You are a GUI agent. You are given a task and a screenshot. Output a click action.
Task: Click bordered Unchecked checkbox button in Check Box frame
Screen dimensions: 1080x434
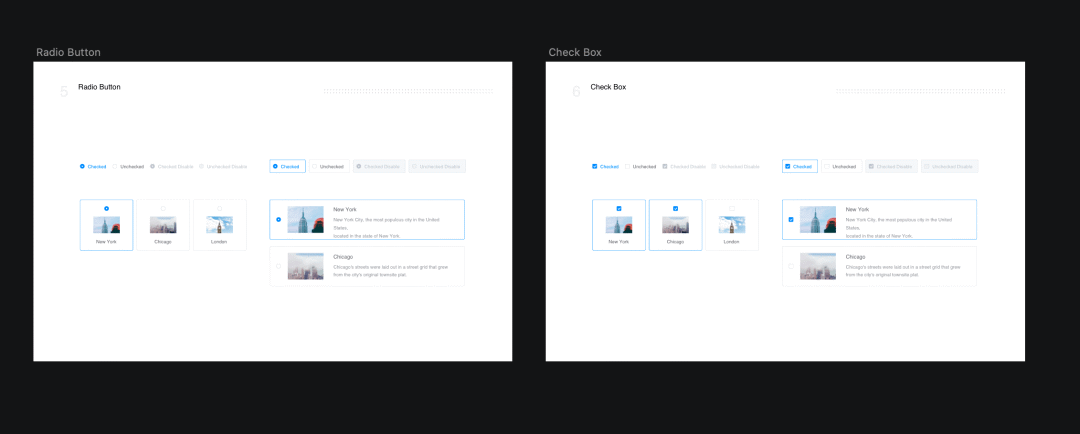tap(842, 166)
